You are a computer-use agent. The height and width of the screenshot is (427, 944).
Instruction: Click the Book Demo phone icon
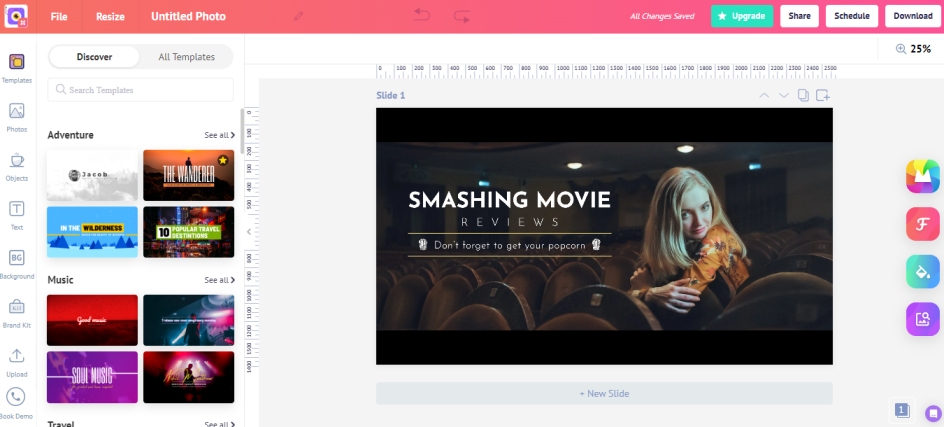click(x=16, y=397)
